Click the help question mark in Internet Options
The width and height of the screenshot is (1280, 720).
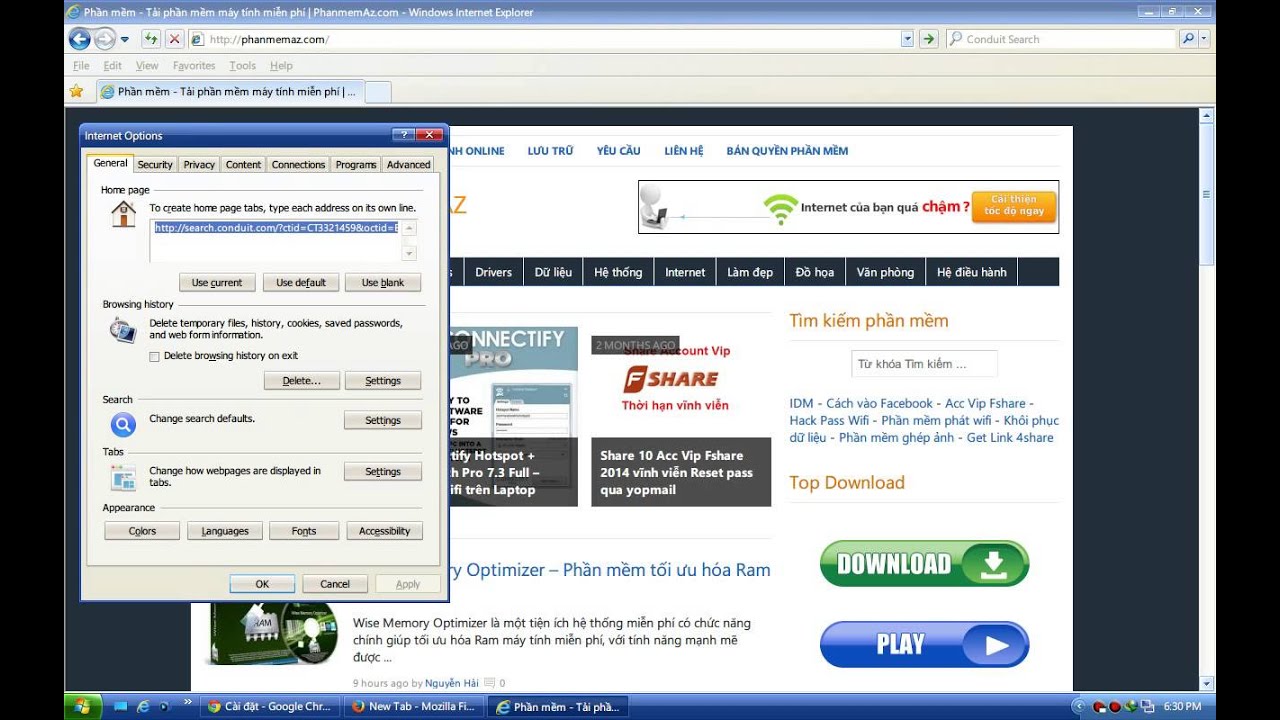(403, 135)
